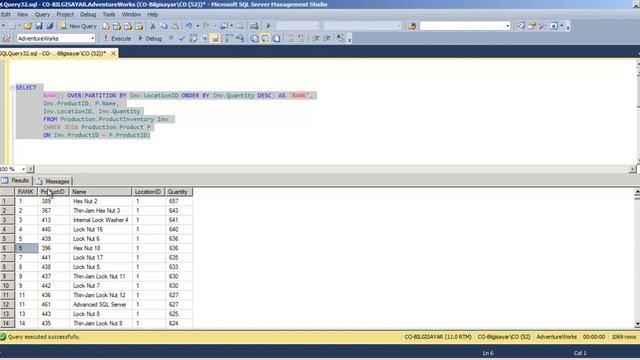Expand the Undo history dropdown arrow
Screen dimensions: 640x360
198,26
